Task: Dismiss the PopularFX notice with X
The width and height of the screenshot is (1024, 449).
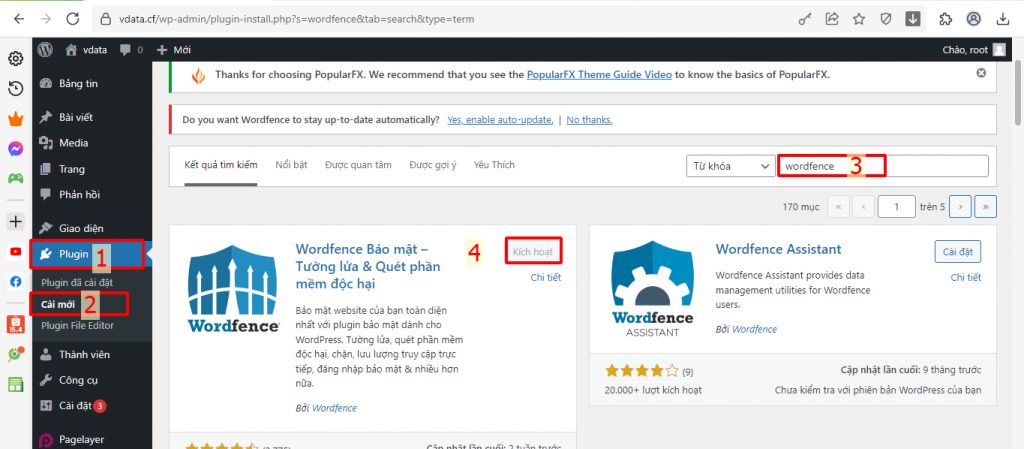Action: (981, 73)
